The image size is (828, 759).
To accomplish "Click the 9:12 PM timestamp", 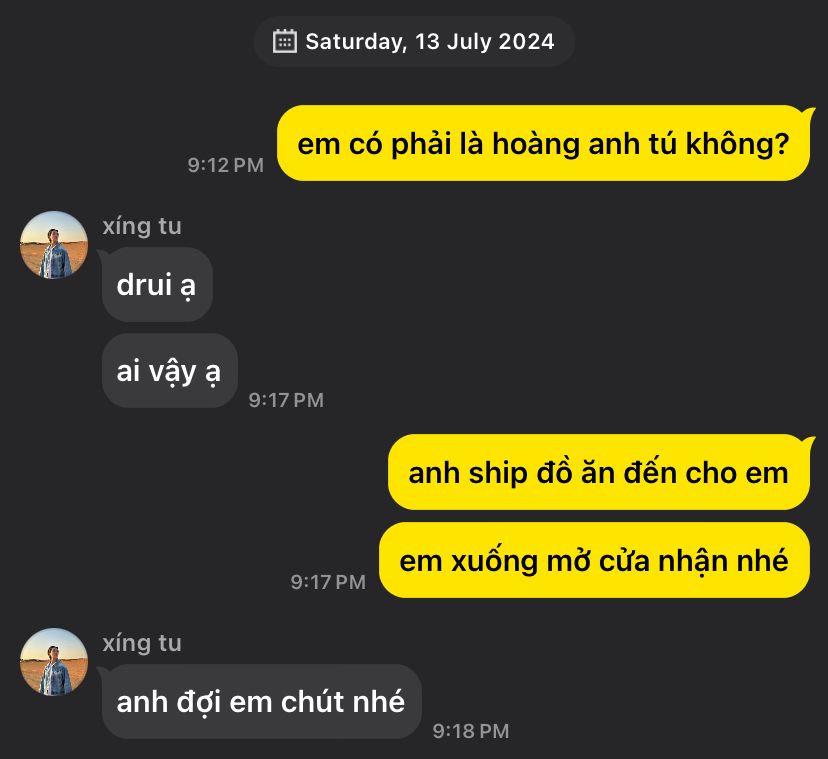I will click(x=225, y=165).
